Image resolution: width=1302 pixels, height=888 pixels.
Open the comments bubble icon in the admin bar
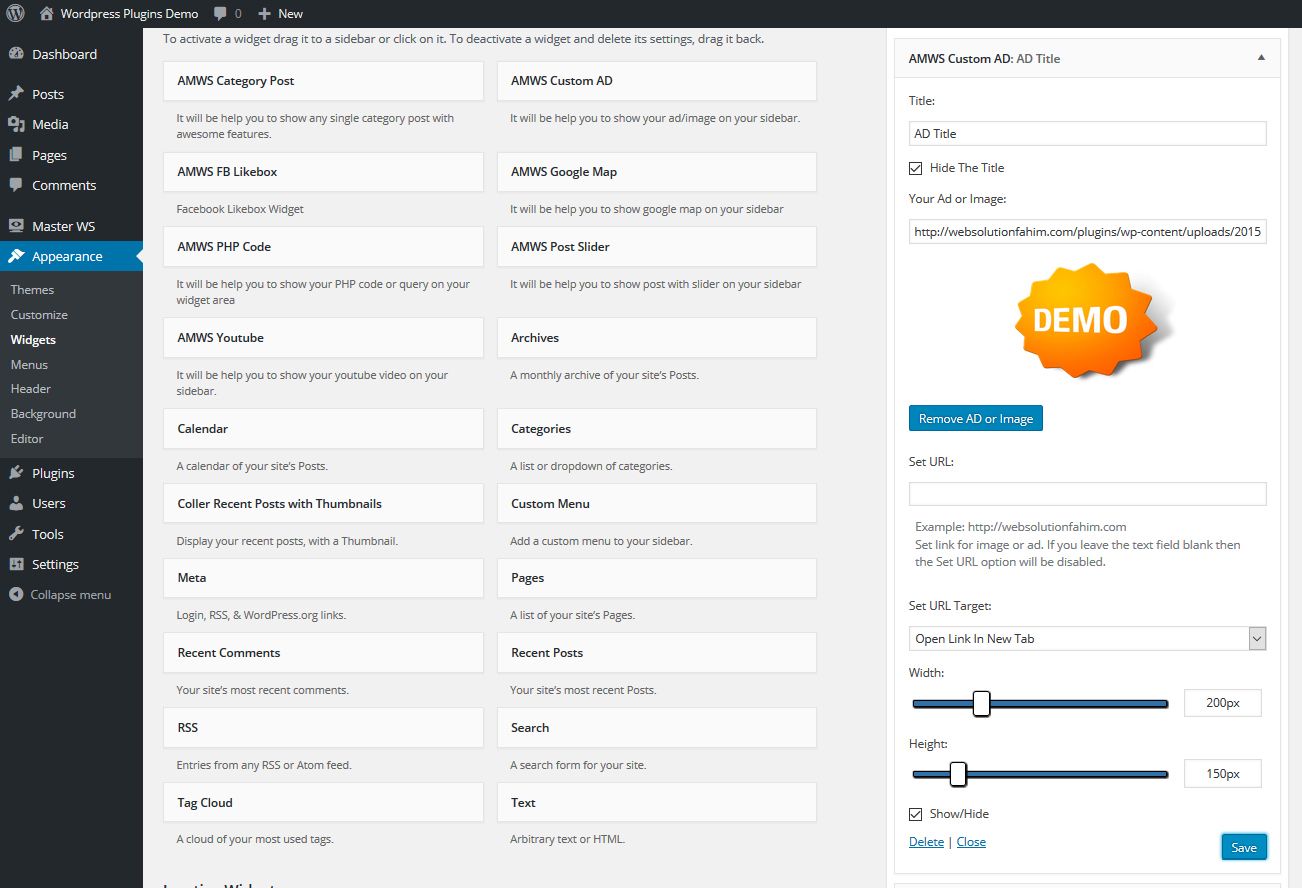click(218, 14)
